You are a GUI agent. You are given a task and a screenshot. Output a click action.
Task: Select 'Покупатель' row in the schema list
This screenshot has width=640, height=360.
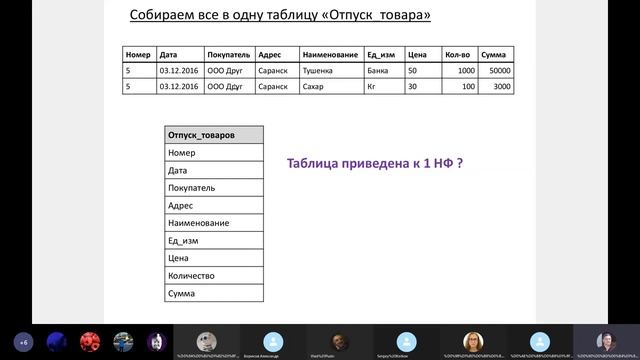click(x=214, y=188)
